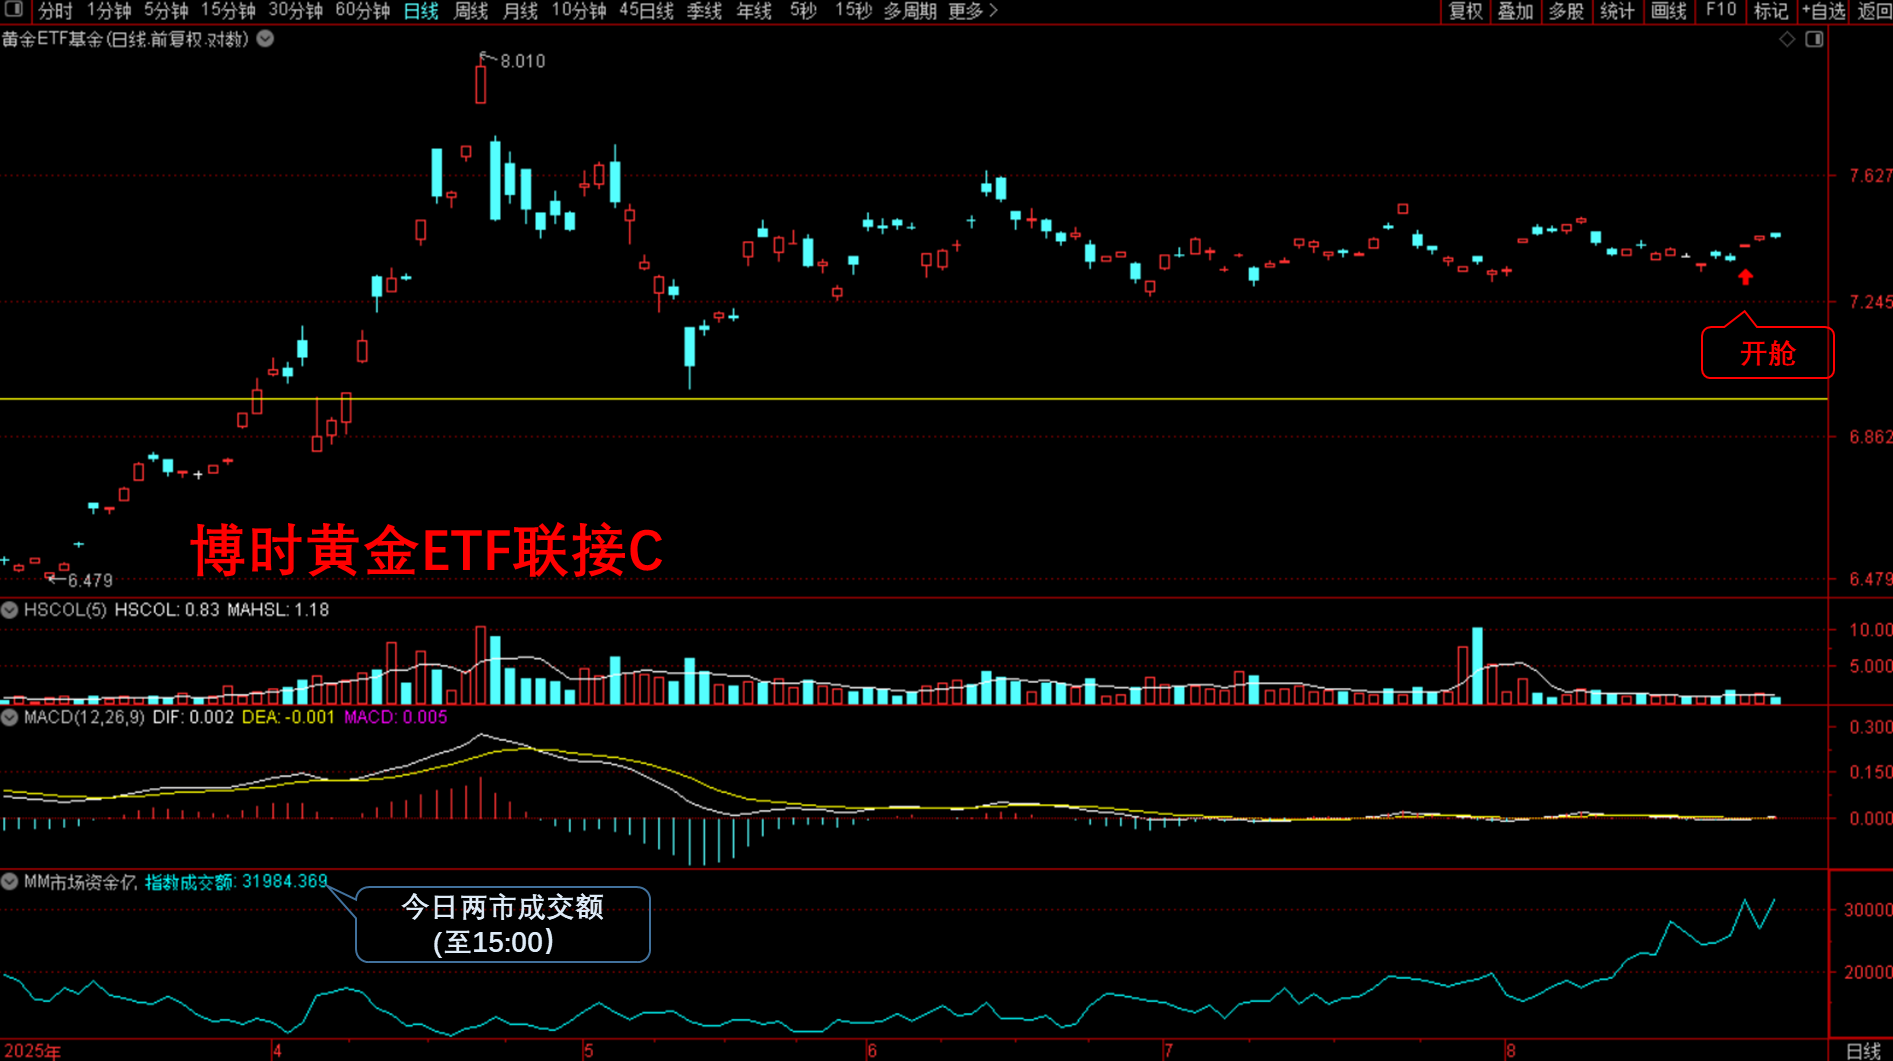This screenshot has width=1893, height=1061.
Task: Click the 2025年 date axis label
Action: pyautogui.click(x=31, y=1051)
